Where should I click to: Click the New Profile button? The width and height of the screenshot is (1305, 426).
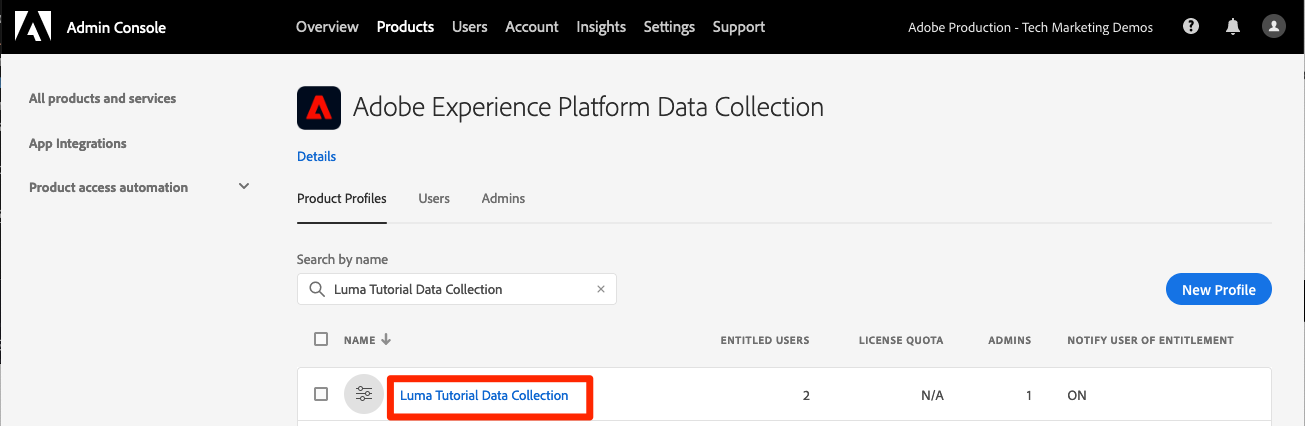[x=1218, y=290]
